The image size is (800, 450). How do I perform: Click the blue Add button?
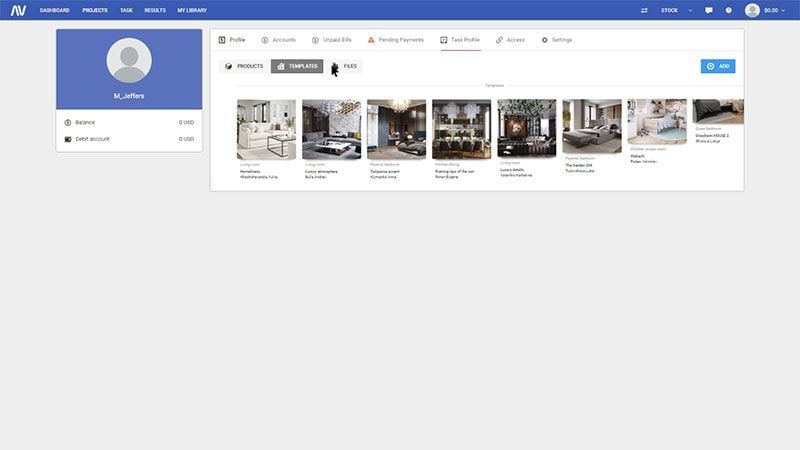[718, 66]
